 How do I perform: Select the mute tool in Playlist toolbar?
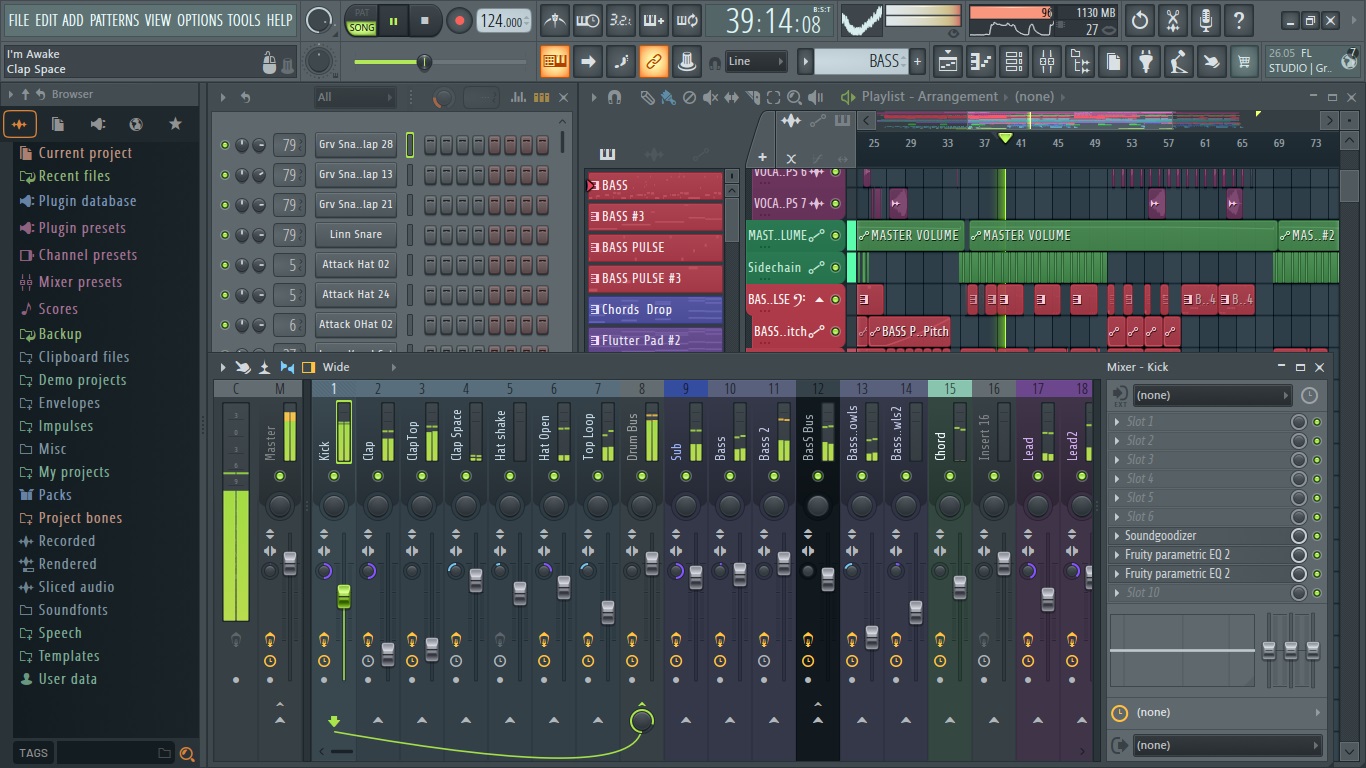710,97
